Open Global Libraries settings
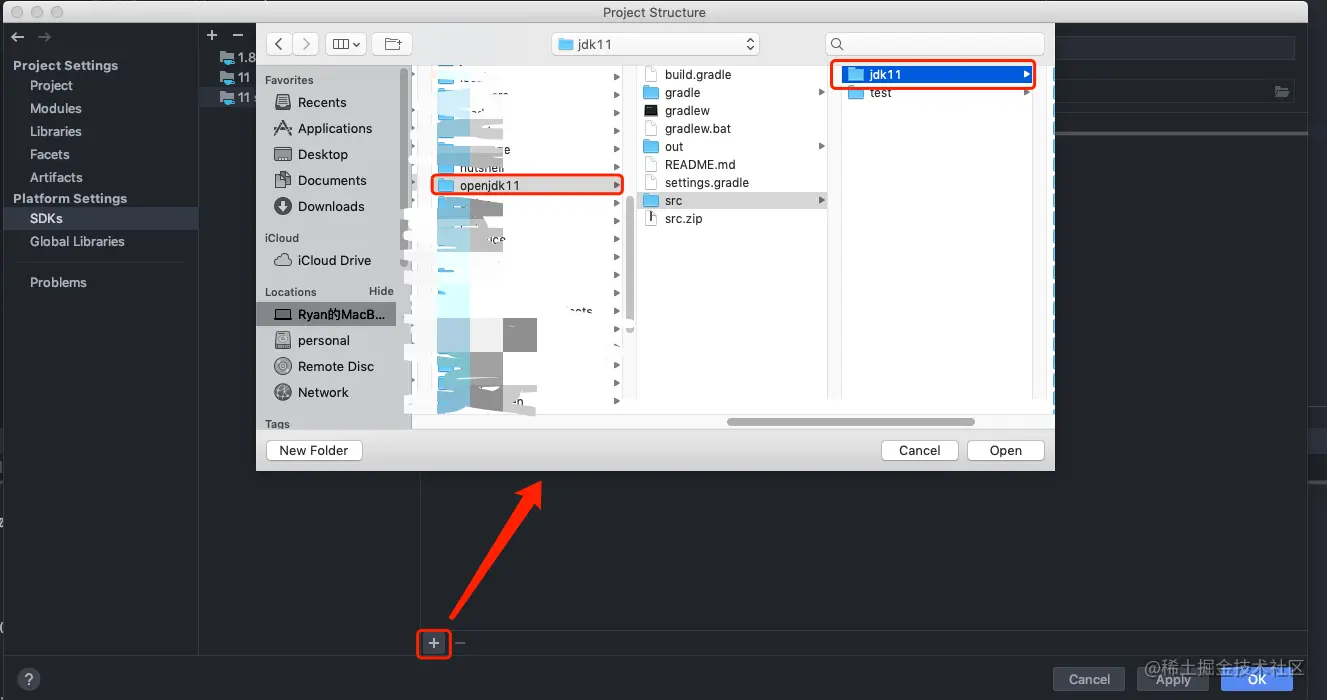This screenshot has width=1327, height=700. (x=77, y=241)
